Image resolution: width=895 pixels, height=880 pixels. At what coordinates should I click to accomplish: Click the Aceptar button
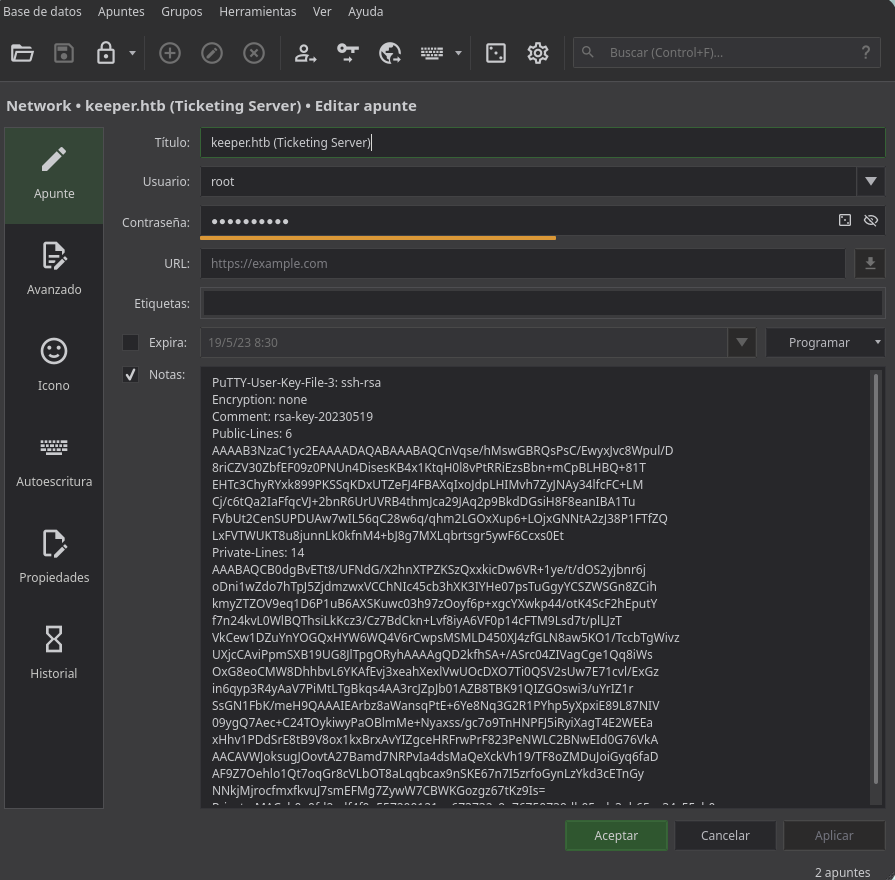point(616,835)
